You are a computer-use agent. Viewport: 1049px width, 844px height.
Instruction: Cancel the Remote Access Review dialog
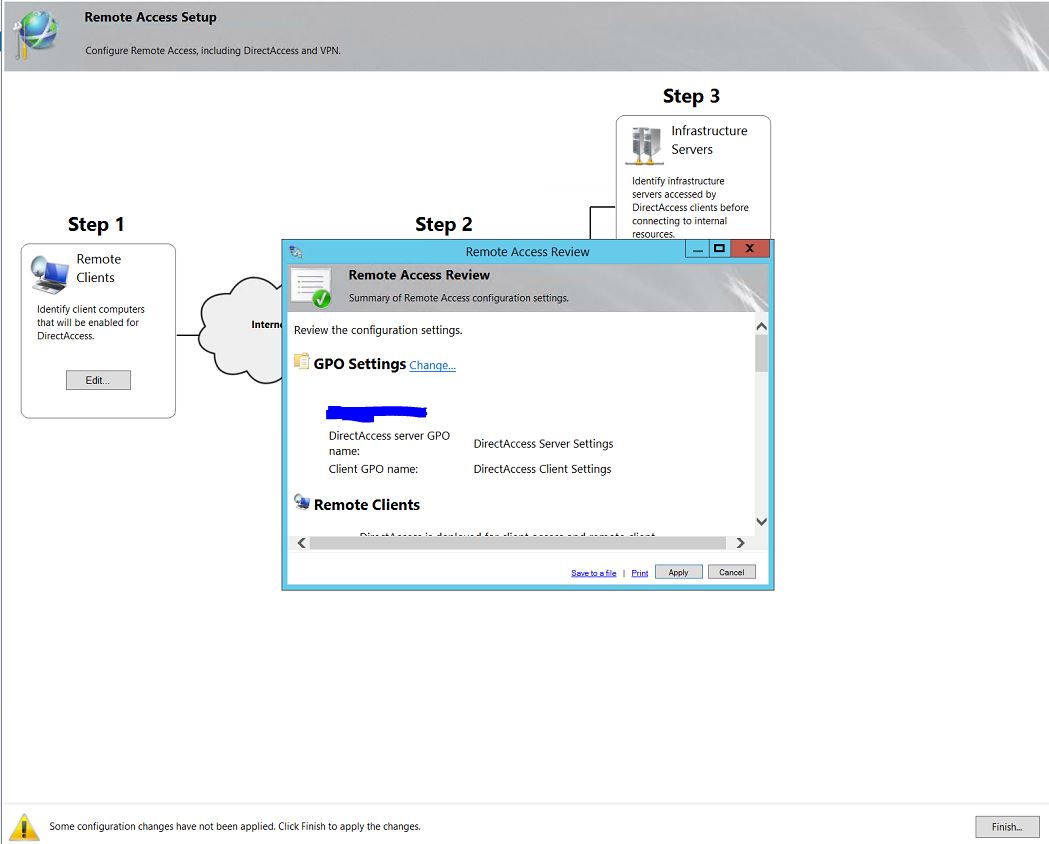tap(731, 572)
